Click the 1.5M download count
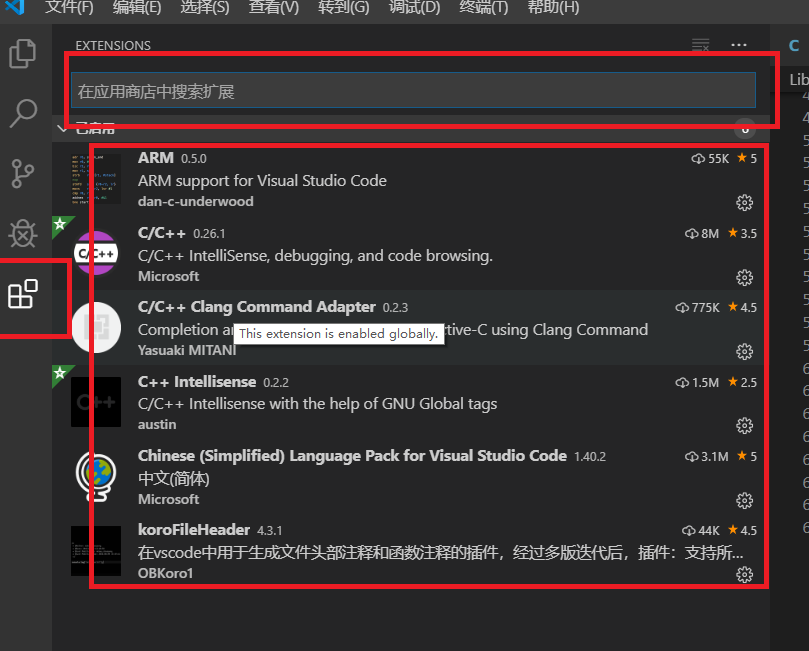Viewport: 809px width, 651px height. [x=697, y=383]
